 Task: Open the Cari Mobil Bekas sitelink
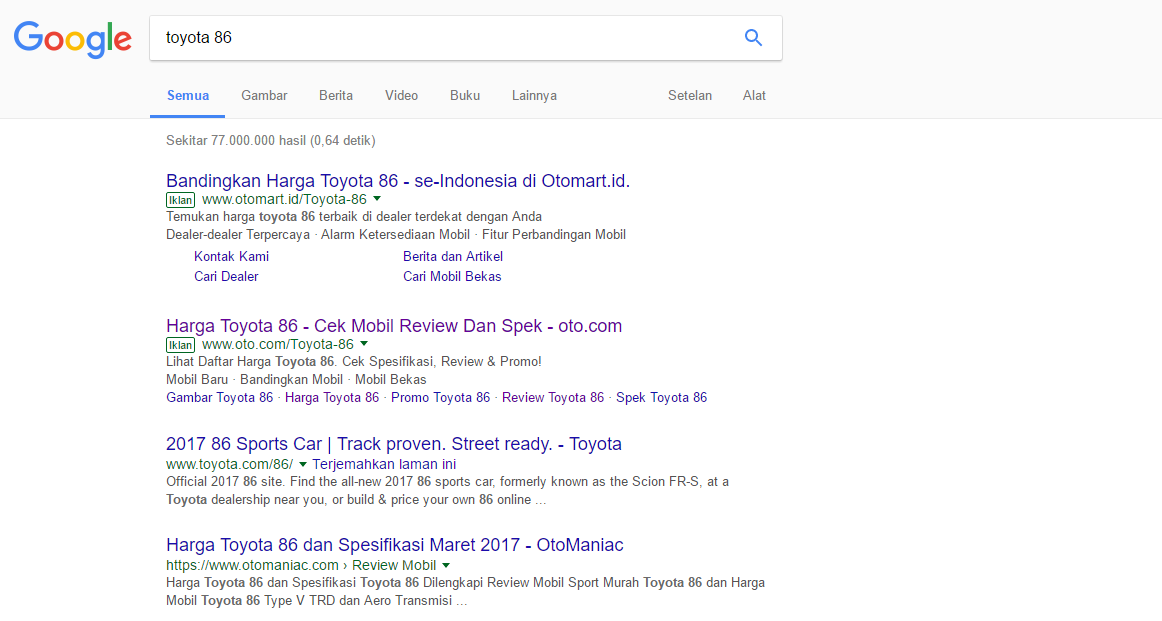[452, 276]
